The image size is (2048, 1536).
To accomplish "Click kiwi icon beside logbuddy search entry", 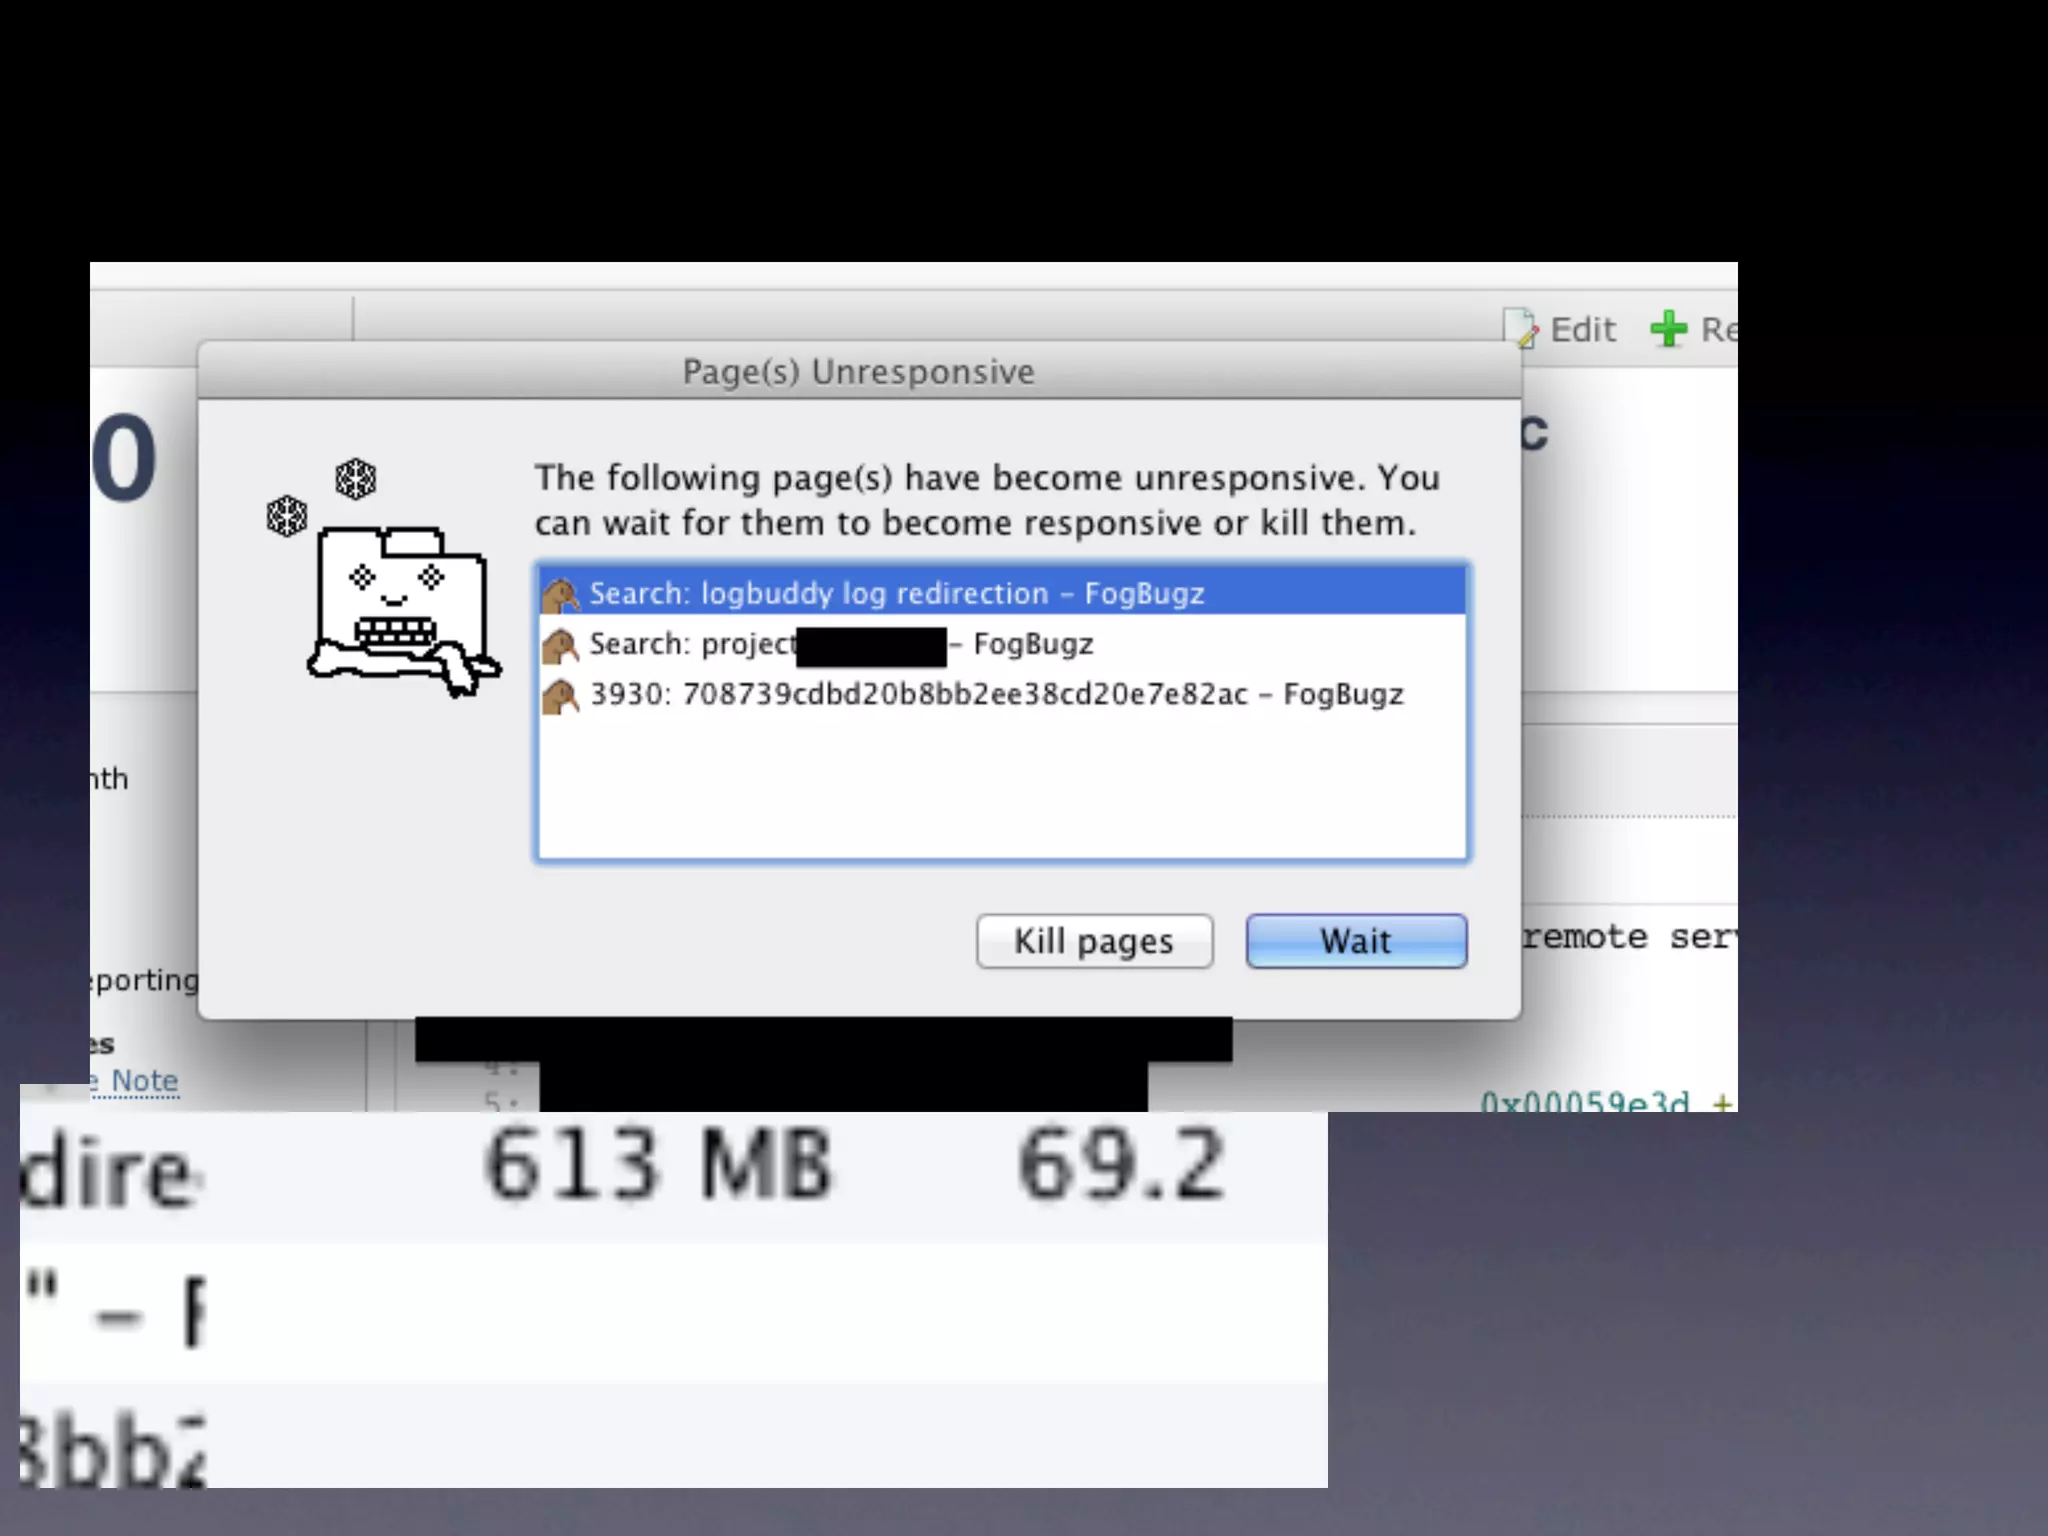I will [561, 595].
